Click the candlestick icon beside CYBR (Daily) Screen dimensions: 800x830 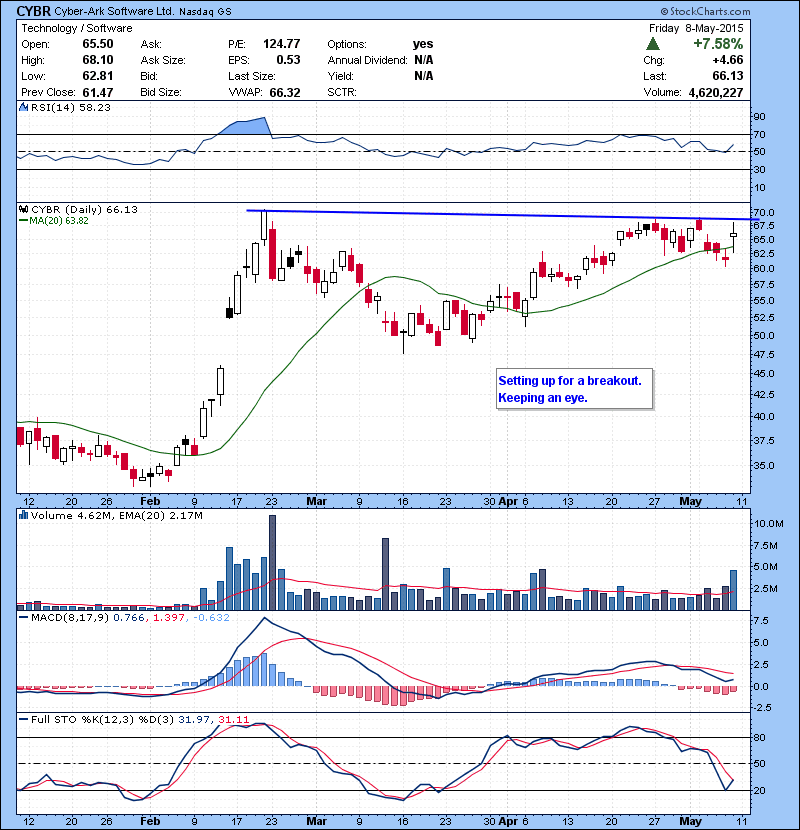click(x=23, y=210)
